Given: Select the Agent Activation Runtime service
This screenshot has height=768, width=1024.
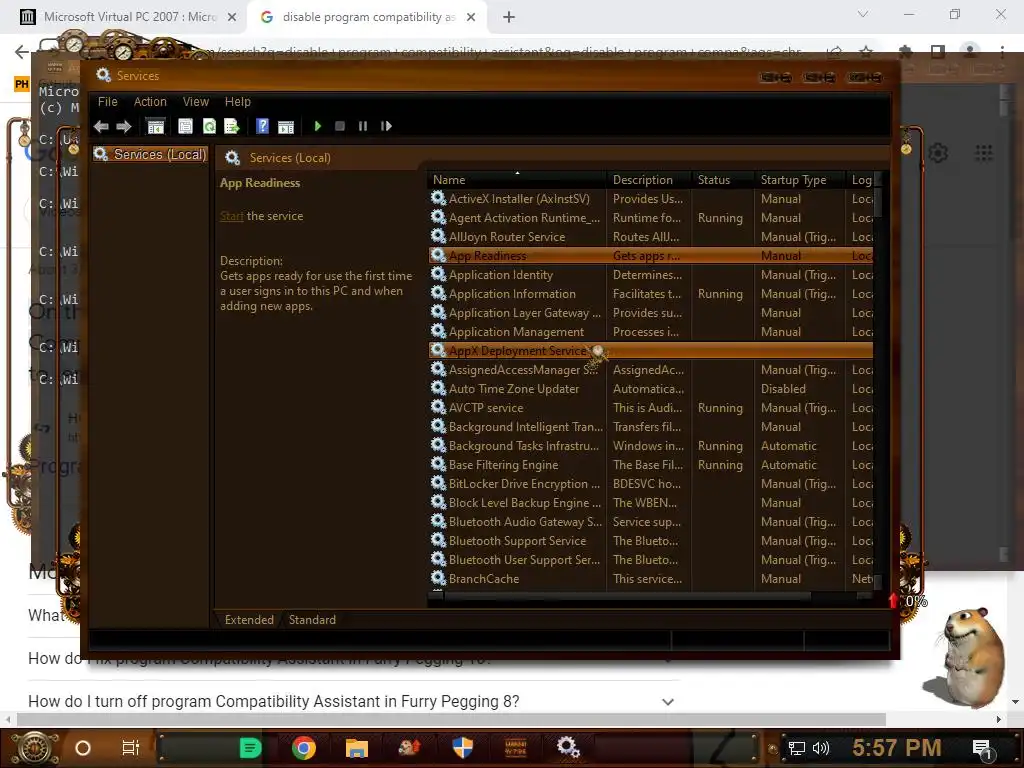Looking at the screenshot, I should (650, 217).
